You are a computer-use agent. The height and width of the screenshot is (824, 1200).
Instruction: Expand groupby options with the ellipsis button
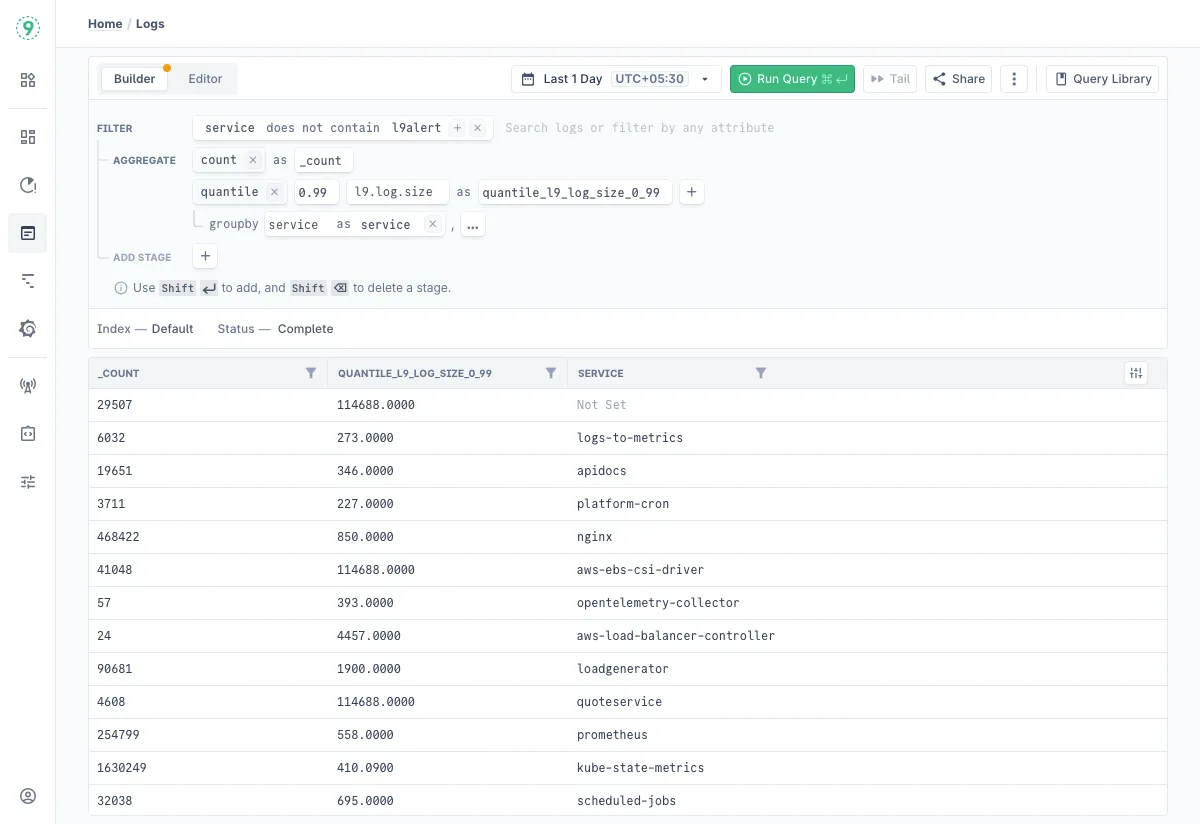click(x=472, y=225)
